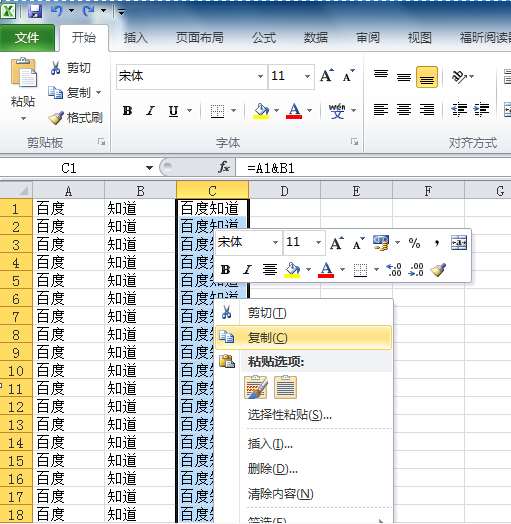Click percent style icon in mini toolbar
The height and width of the screenshot is (524, 511).
click(414, 243)
